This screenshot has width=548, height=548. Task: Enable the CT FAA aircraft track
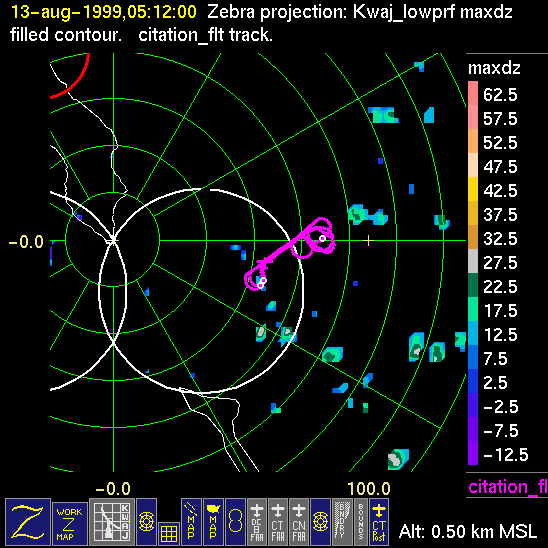(277, 521)
